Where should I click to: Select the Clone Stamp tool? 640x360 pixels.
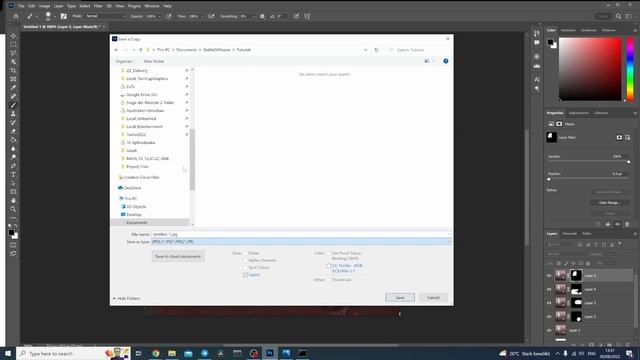coord(13,114)
